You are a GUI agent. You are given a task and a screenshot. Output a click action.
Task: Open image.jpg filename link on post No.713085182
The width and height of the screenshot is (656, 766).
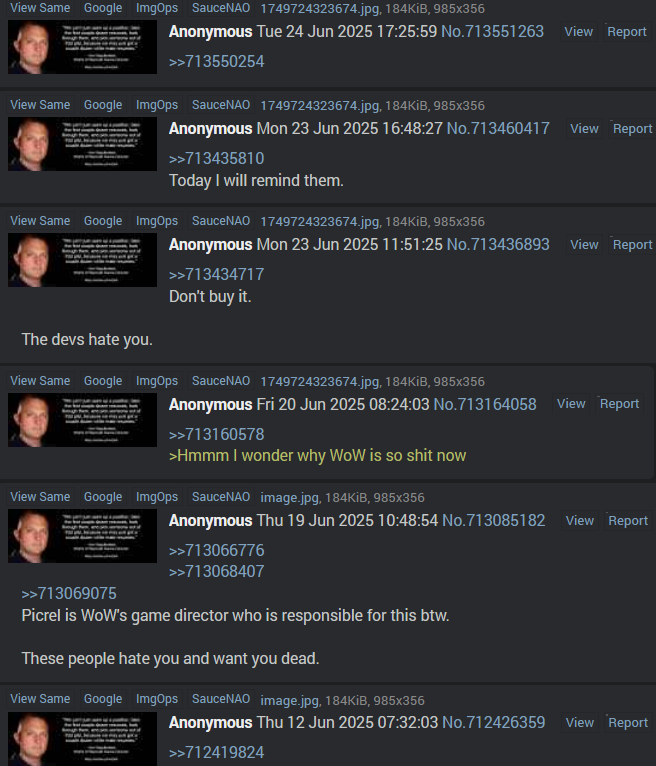pos(290,498)
